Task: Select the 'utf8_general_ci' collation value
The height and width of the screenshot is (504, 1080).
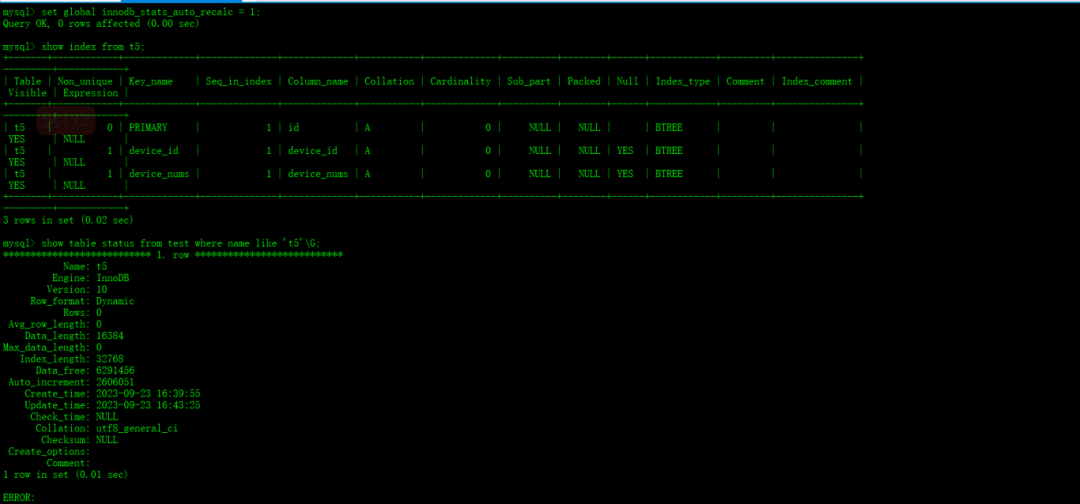Action: 137,428
